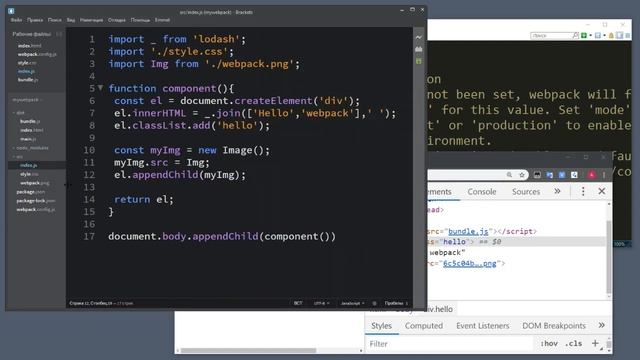Follow the 6c5c04b...png link in DevTools

click(469, 264)
